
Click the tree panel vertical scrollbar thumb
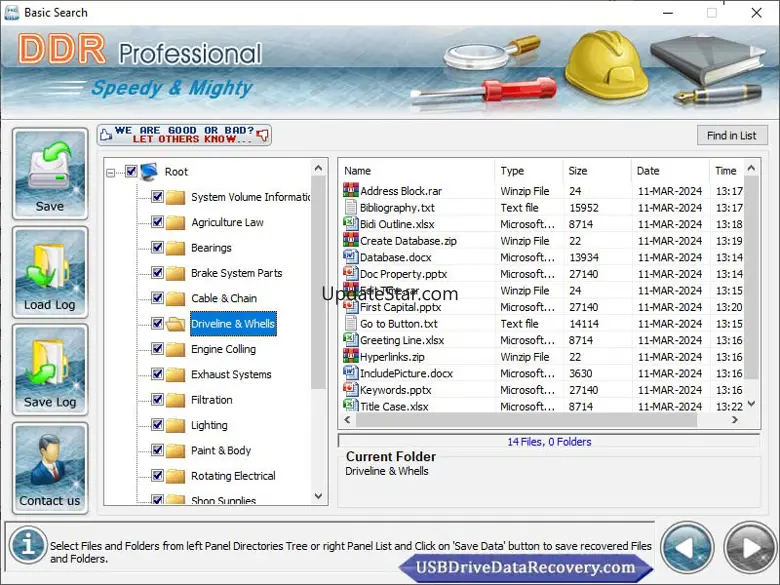(318, 283)
